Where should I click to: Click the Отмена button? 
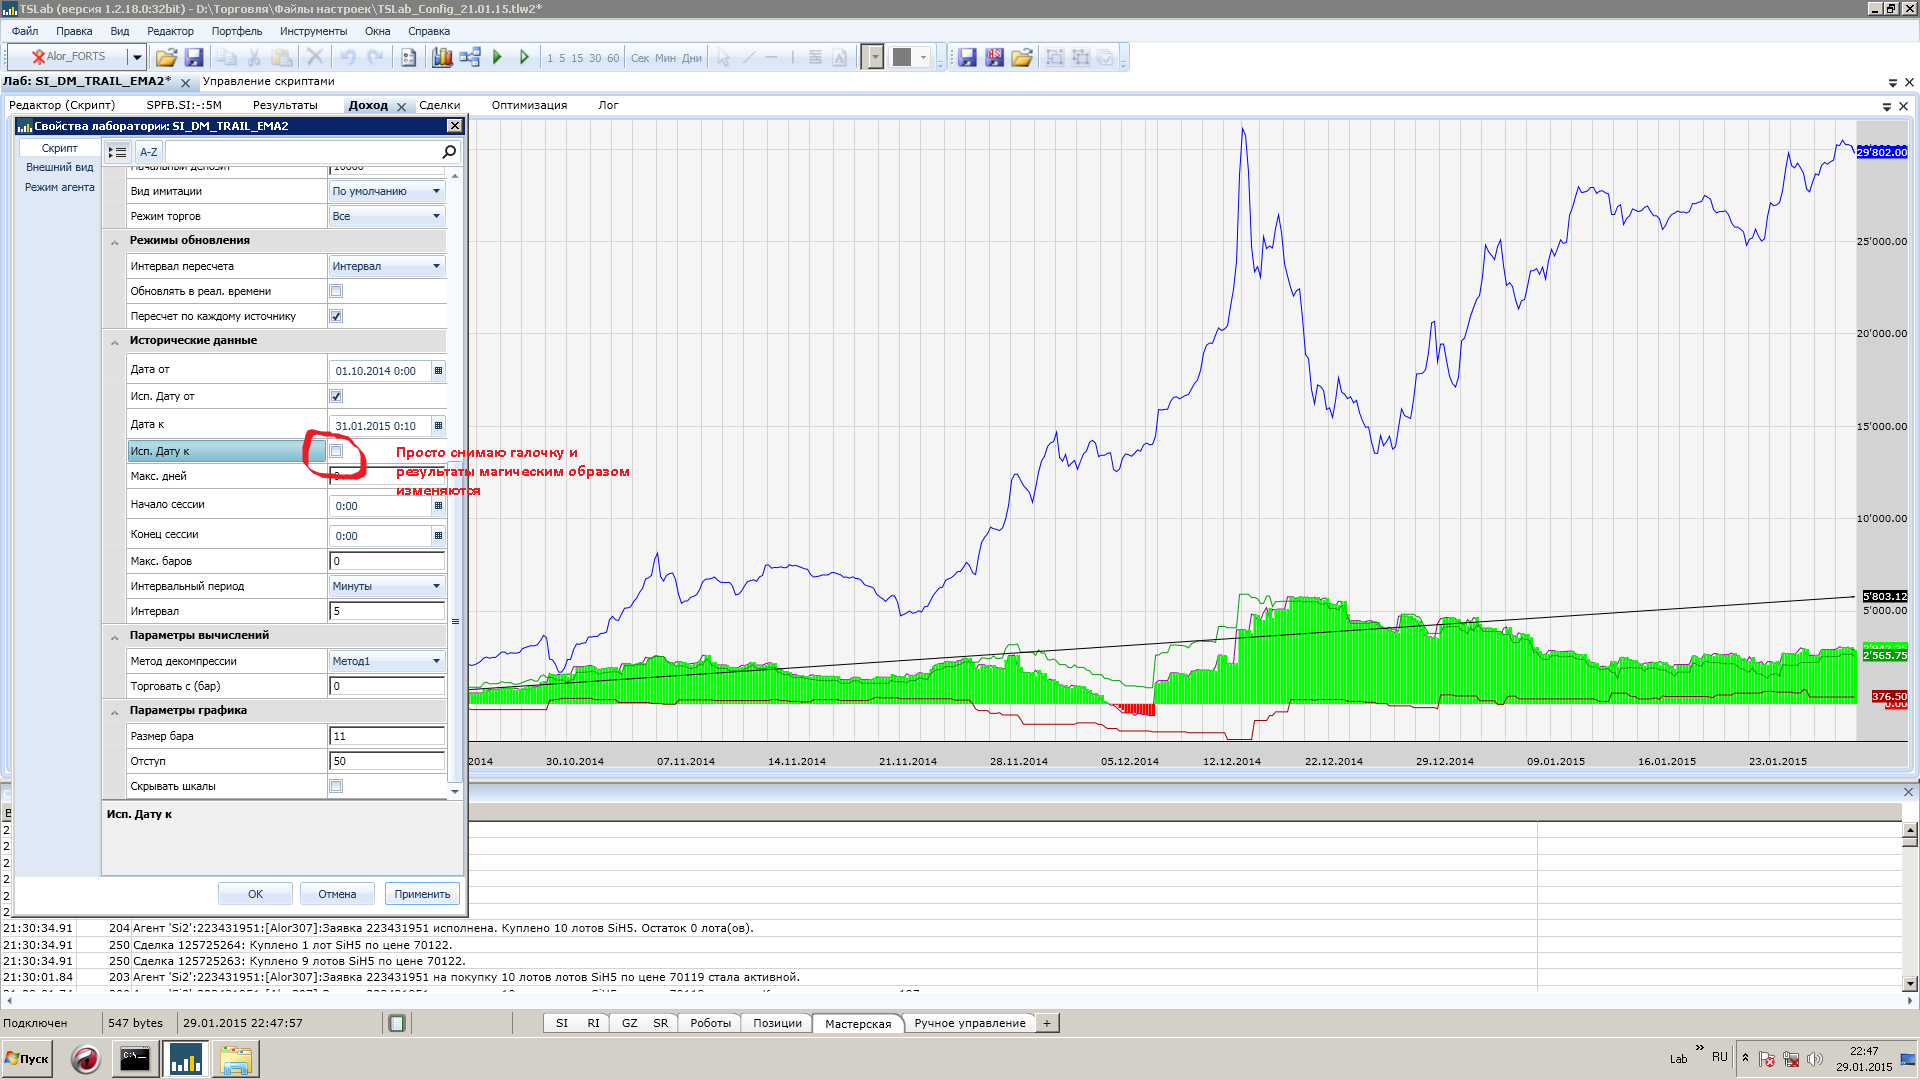(x=337, y=894)
